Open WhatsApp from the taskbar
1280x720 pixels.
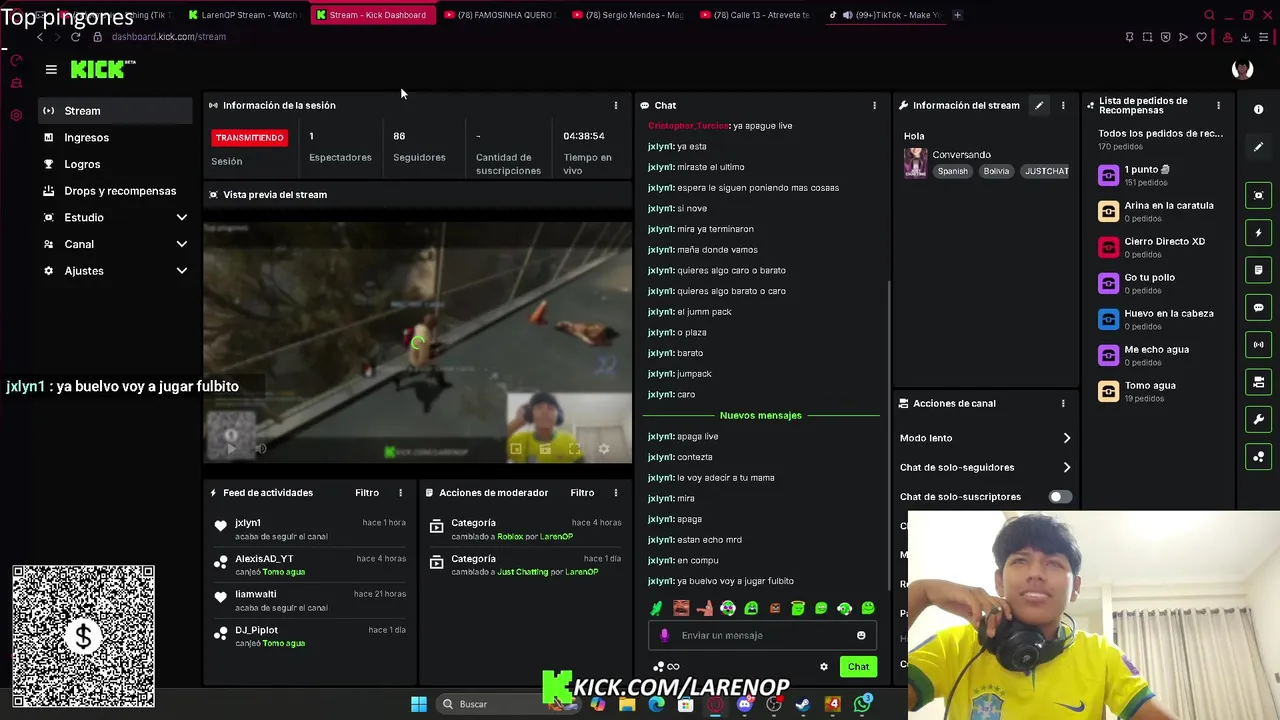point(862,704)
